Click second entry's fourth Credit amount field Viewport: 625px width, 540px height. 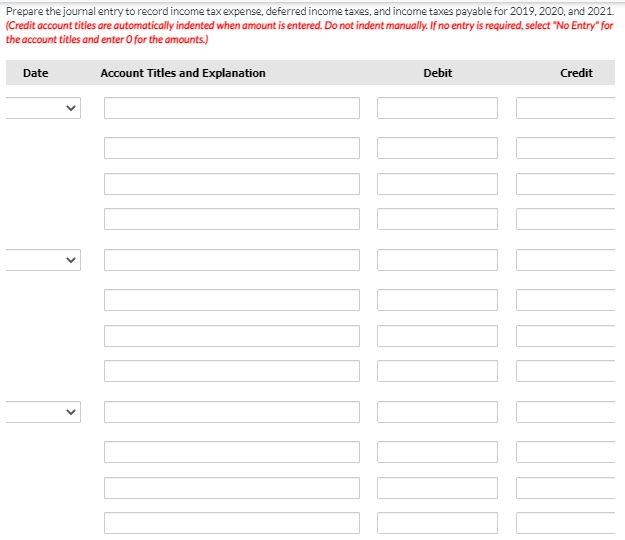(x=566, y=371)
